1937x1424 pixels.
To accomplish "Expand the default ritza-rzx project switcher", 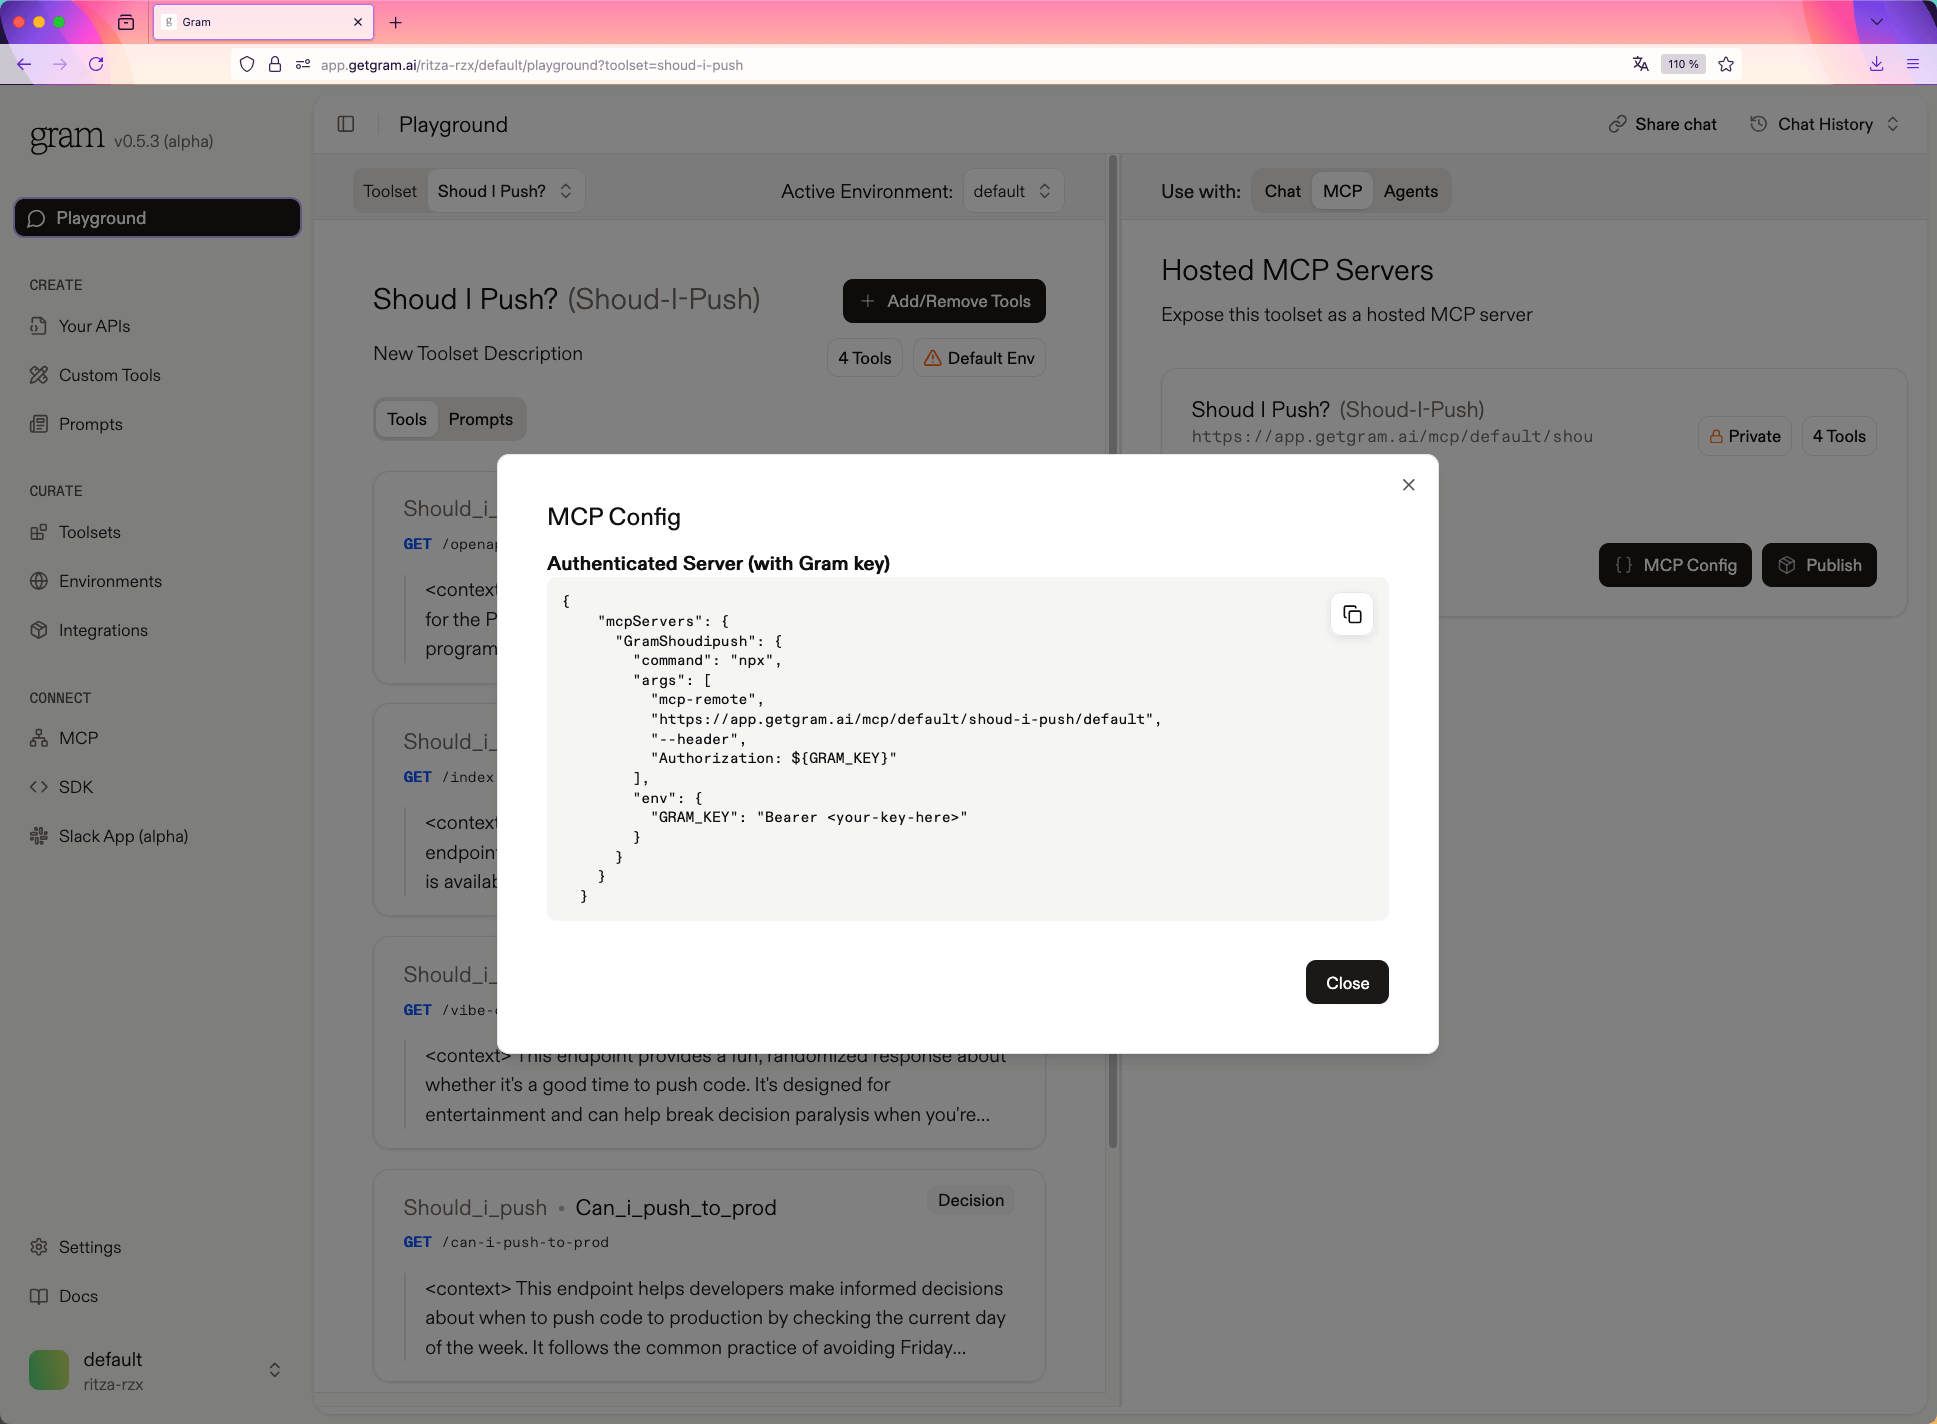I will tap(157, 1370).
